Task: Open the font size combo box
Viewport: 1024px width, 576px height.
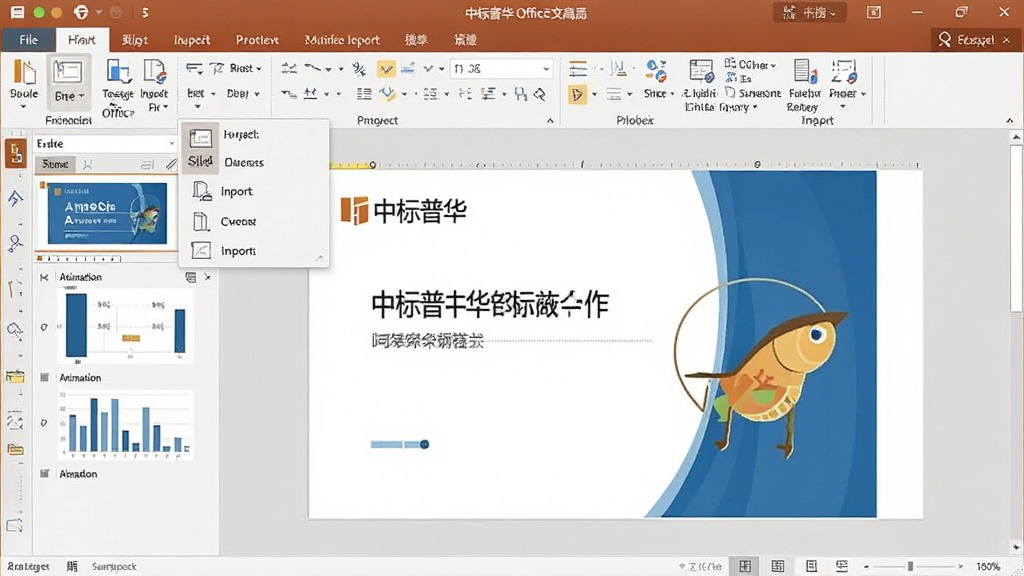Action: coord(502,69)
